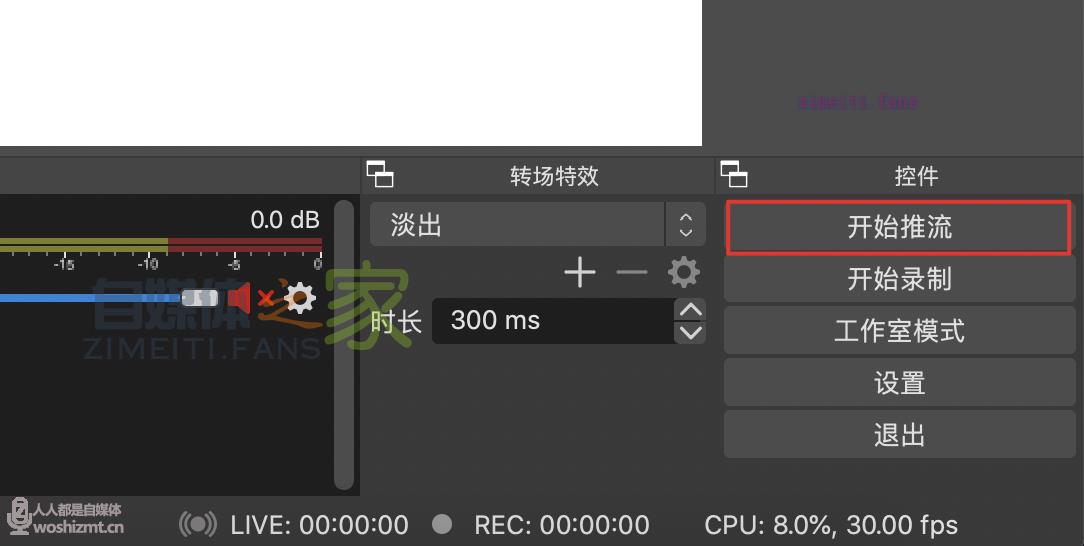The height and width of the screenshot is (546, 1084).
Task: Open the 淡出 transition dropdown
Action: (538, 225)
